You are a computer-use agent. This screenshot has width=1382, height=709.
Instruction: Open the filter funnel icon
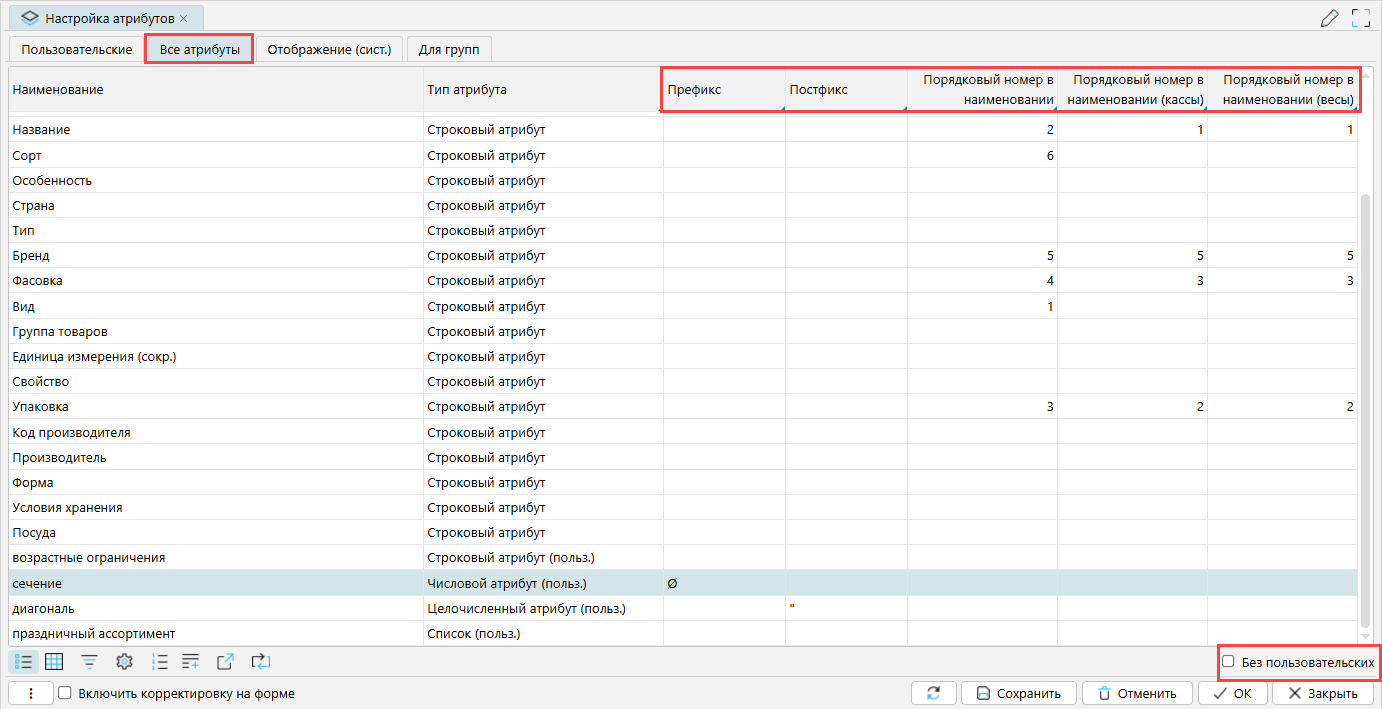tap(90, 661)
